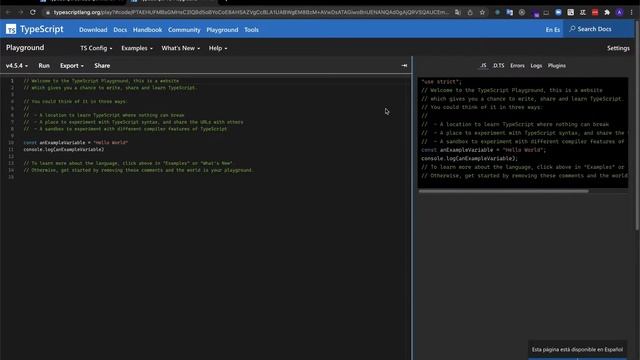Open Community in the top navigation

pos(184,30)
